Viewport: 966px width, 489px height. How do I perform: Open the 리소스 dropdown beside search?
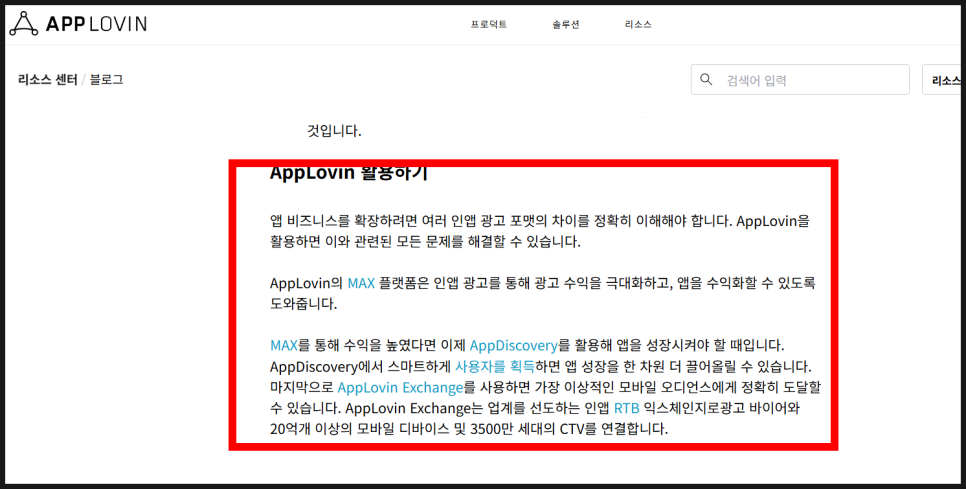point(943,80)
